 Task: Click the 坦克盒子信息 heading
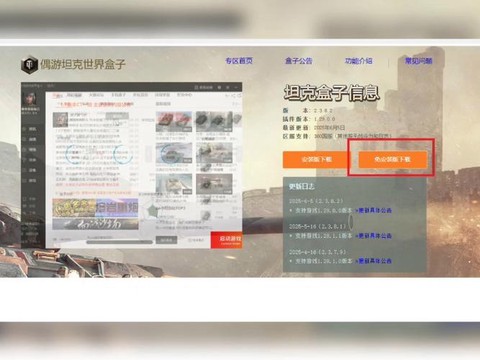tap(331, 93)
